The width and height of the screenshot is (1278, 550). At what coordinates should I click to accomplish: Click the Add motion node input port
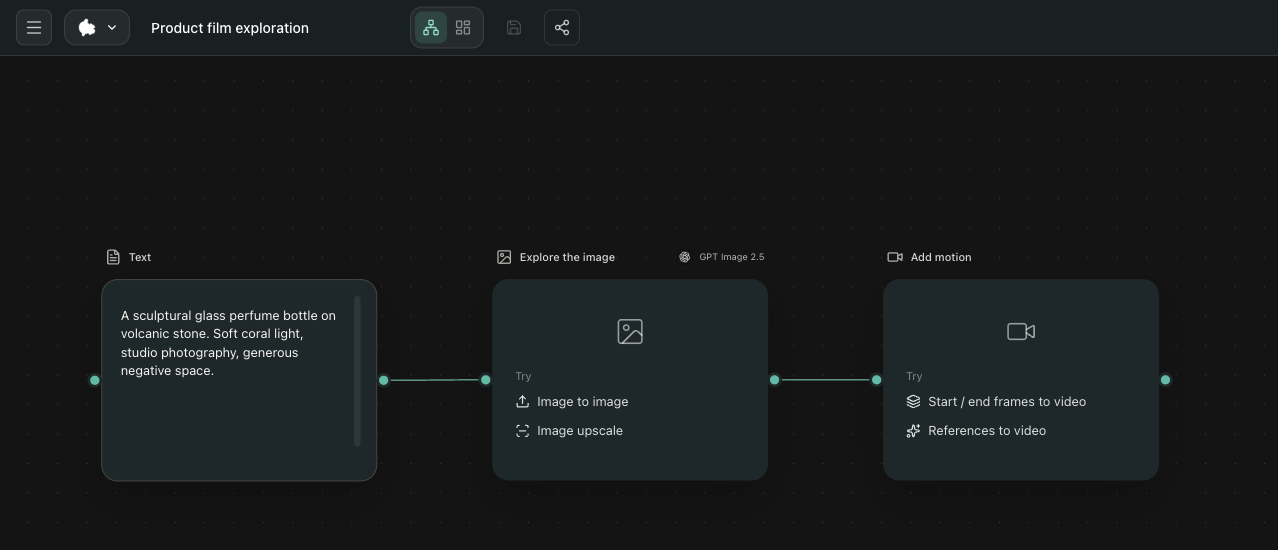(877, 380)
